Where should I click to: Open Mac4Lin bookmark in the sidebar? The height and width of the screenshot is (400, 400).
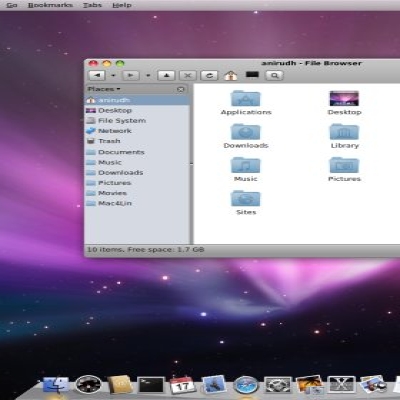pyautogui.click(x=137, y=203)
